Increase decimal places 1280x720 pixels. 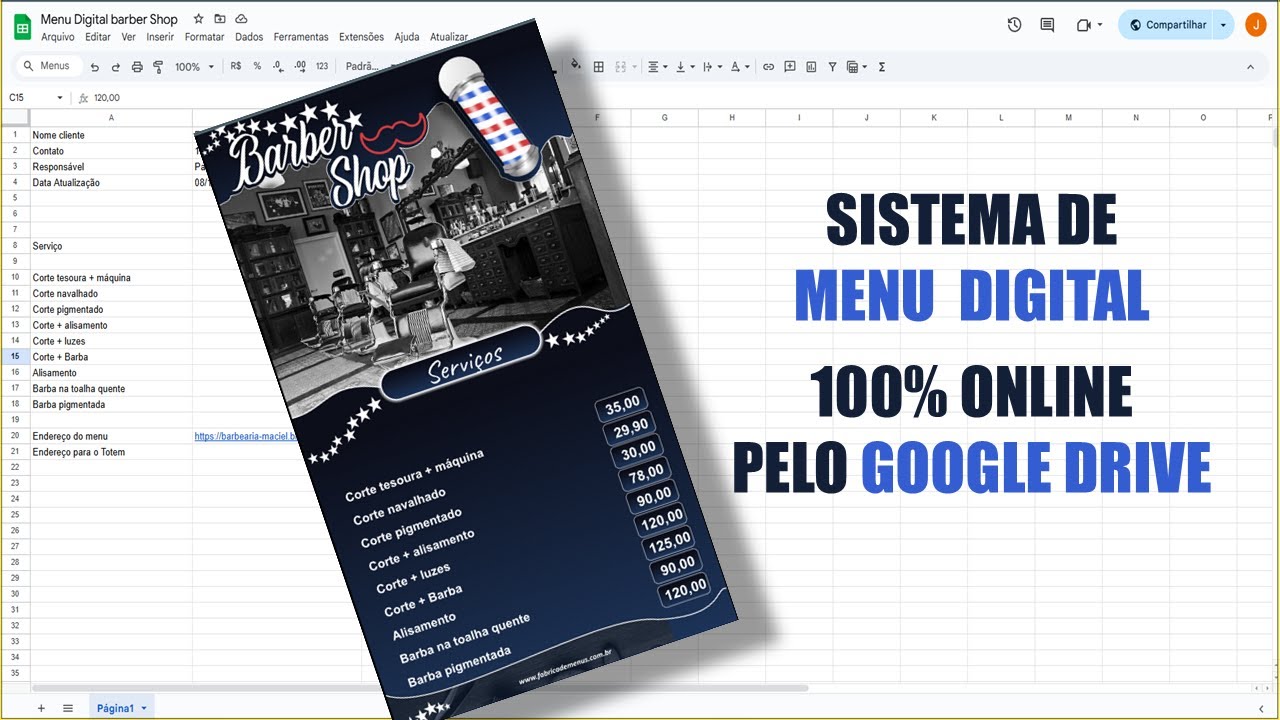click(300, 66)
